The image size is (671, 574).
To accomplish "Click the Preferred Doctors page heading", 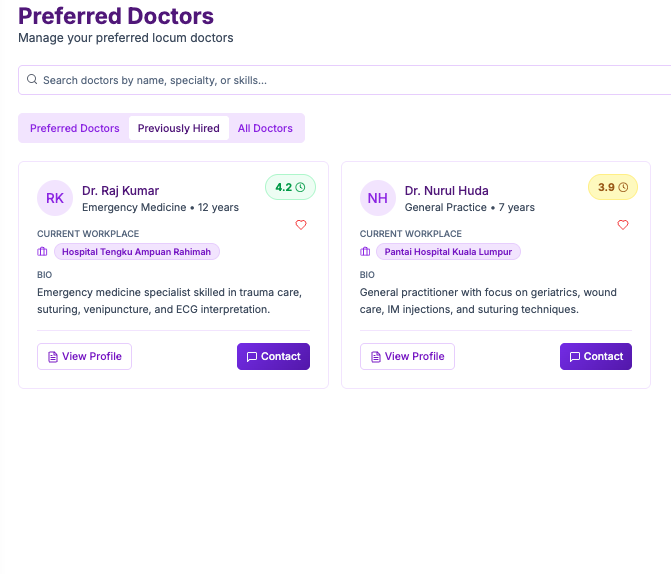I will point(116,16).
